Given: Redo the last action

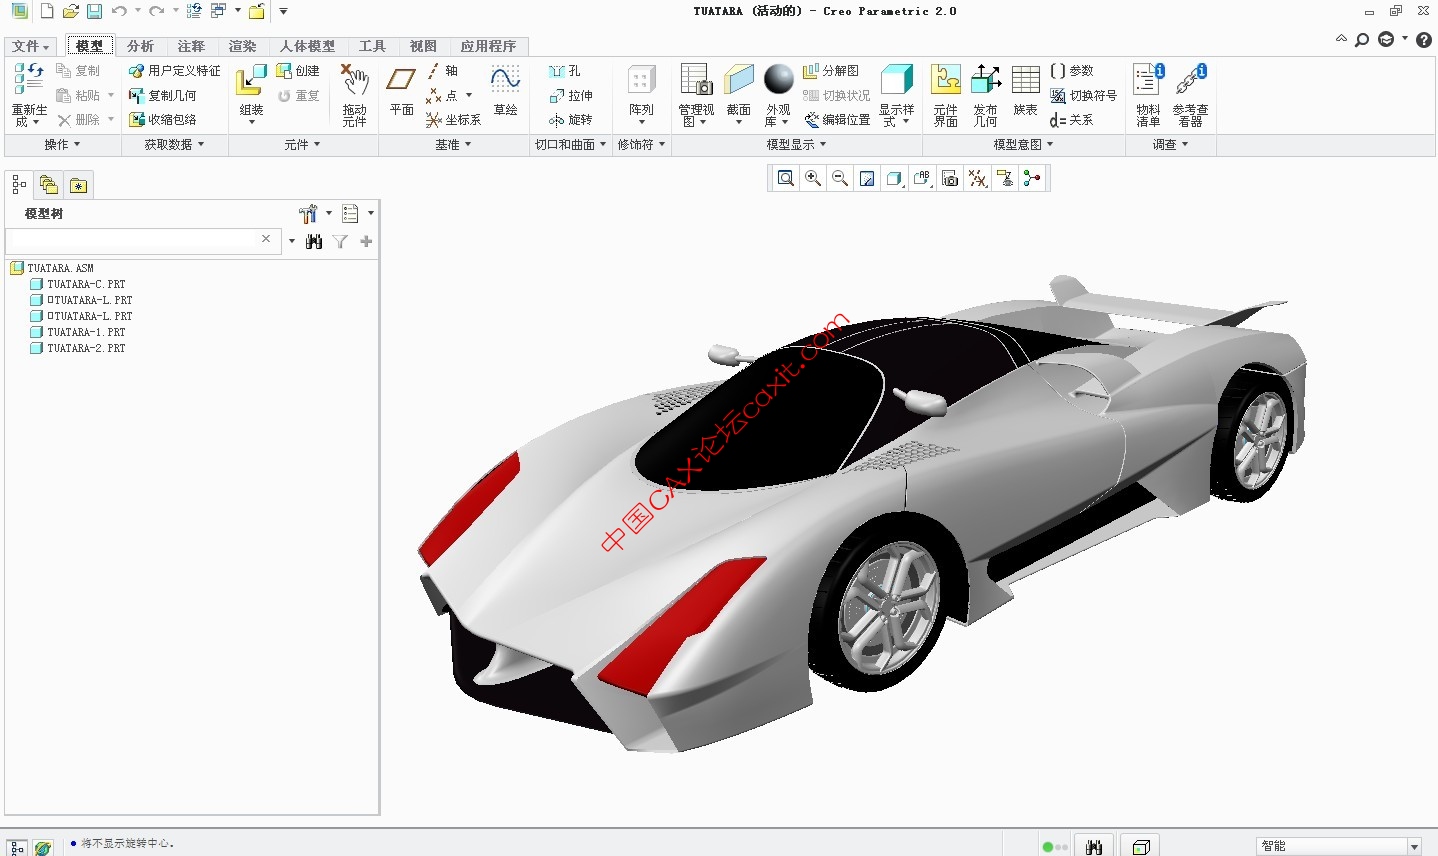Looking at the screenshot, I should coord(156,11).
